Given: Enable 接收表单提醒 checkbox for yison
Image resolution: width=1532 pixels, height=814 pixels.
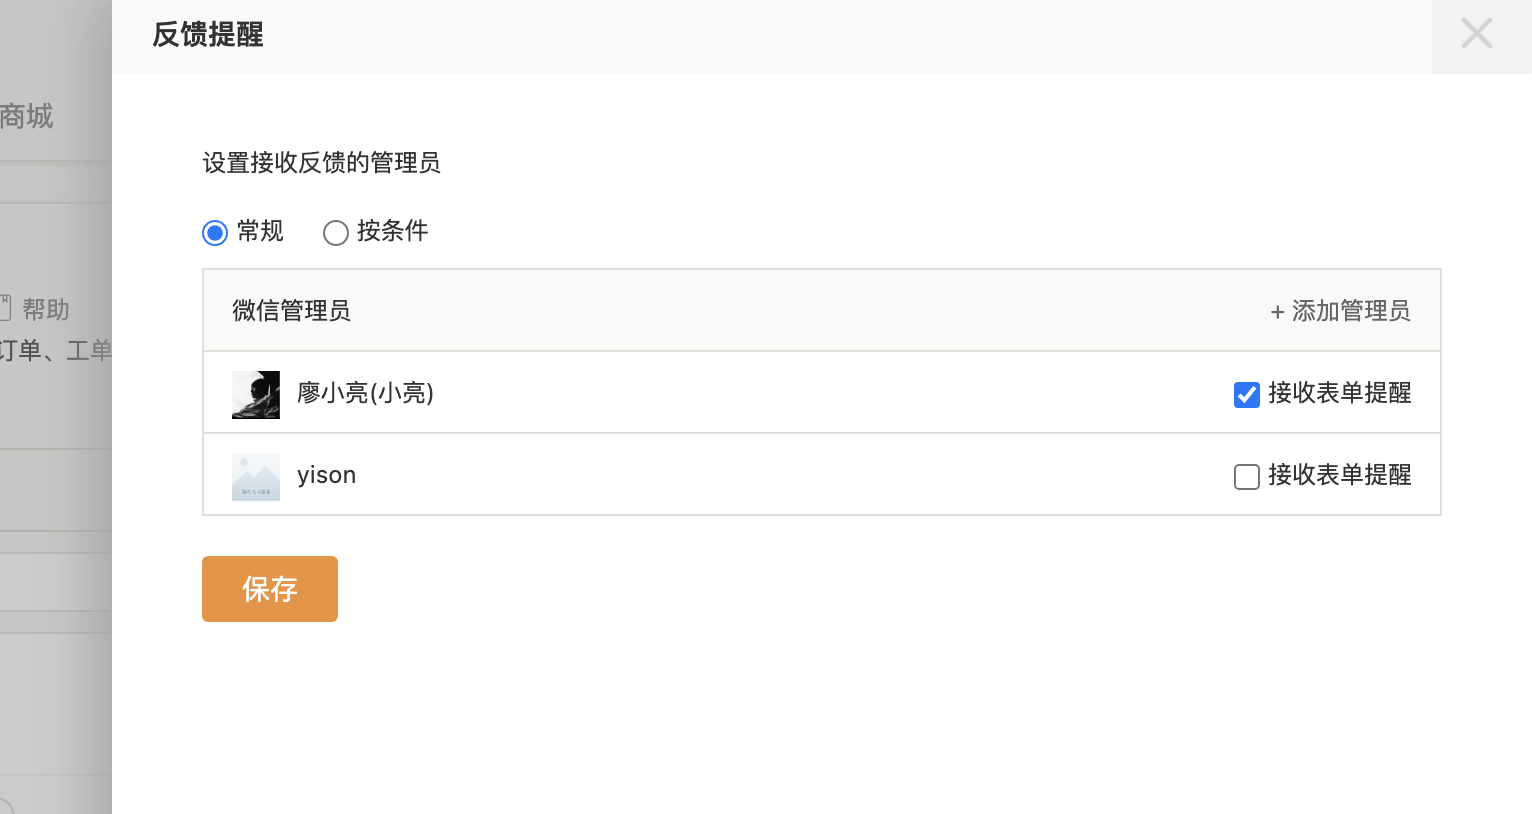Looking at the screenshot, I should (x=1246, y=477).
